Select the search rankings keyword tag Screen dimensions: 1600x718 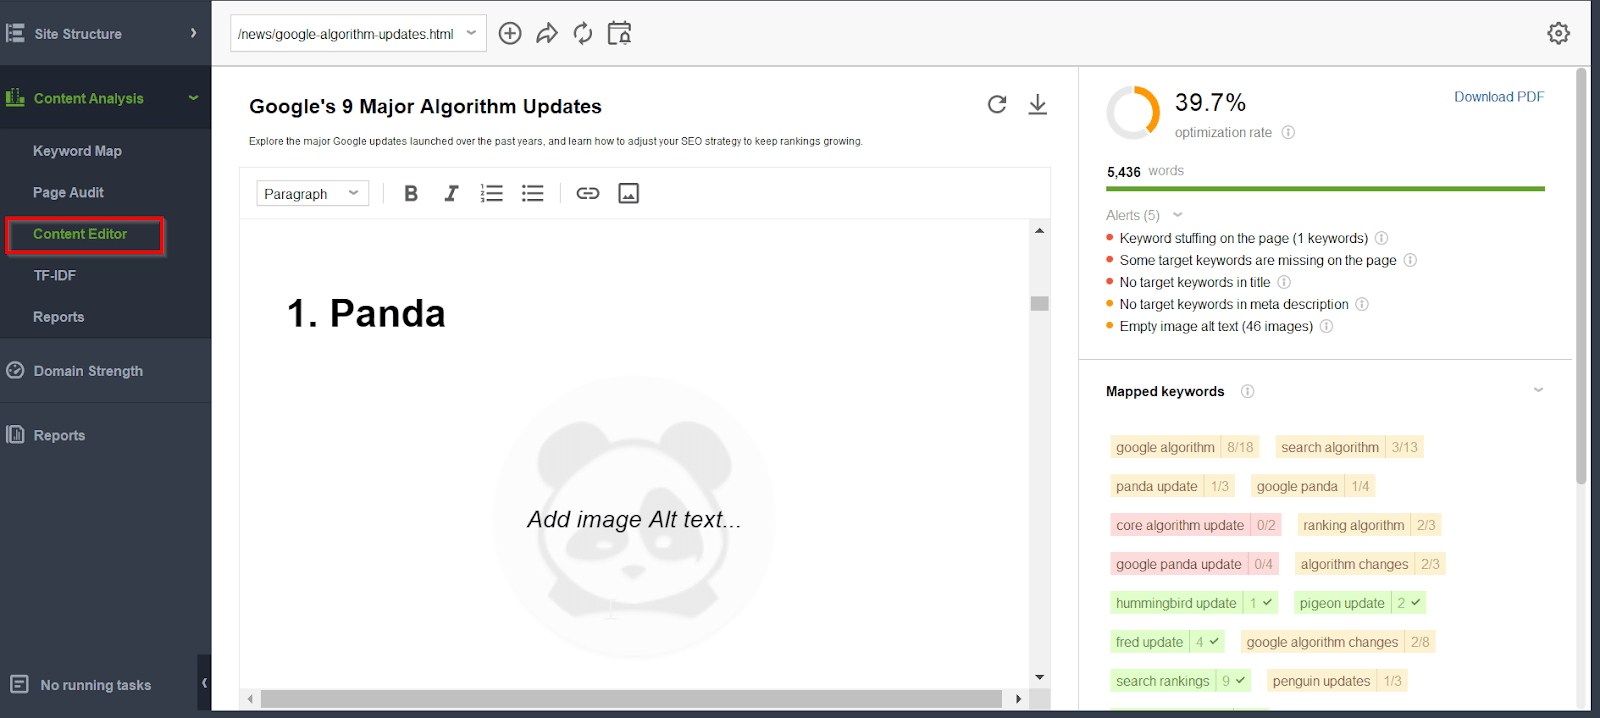pyautogui.click(x=1180, y=681)
